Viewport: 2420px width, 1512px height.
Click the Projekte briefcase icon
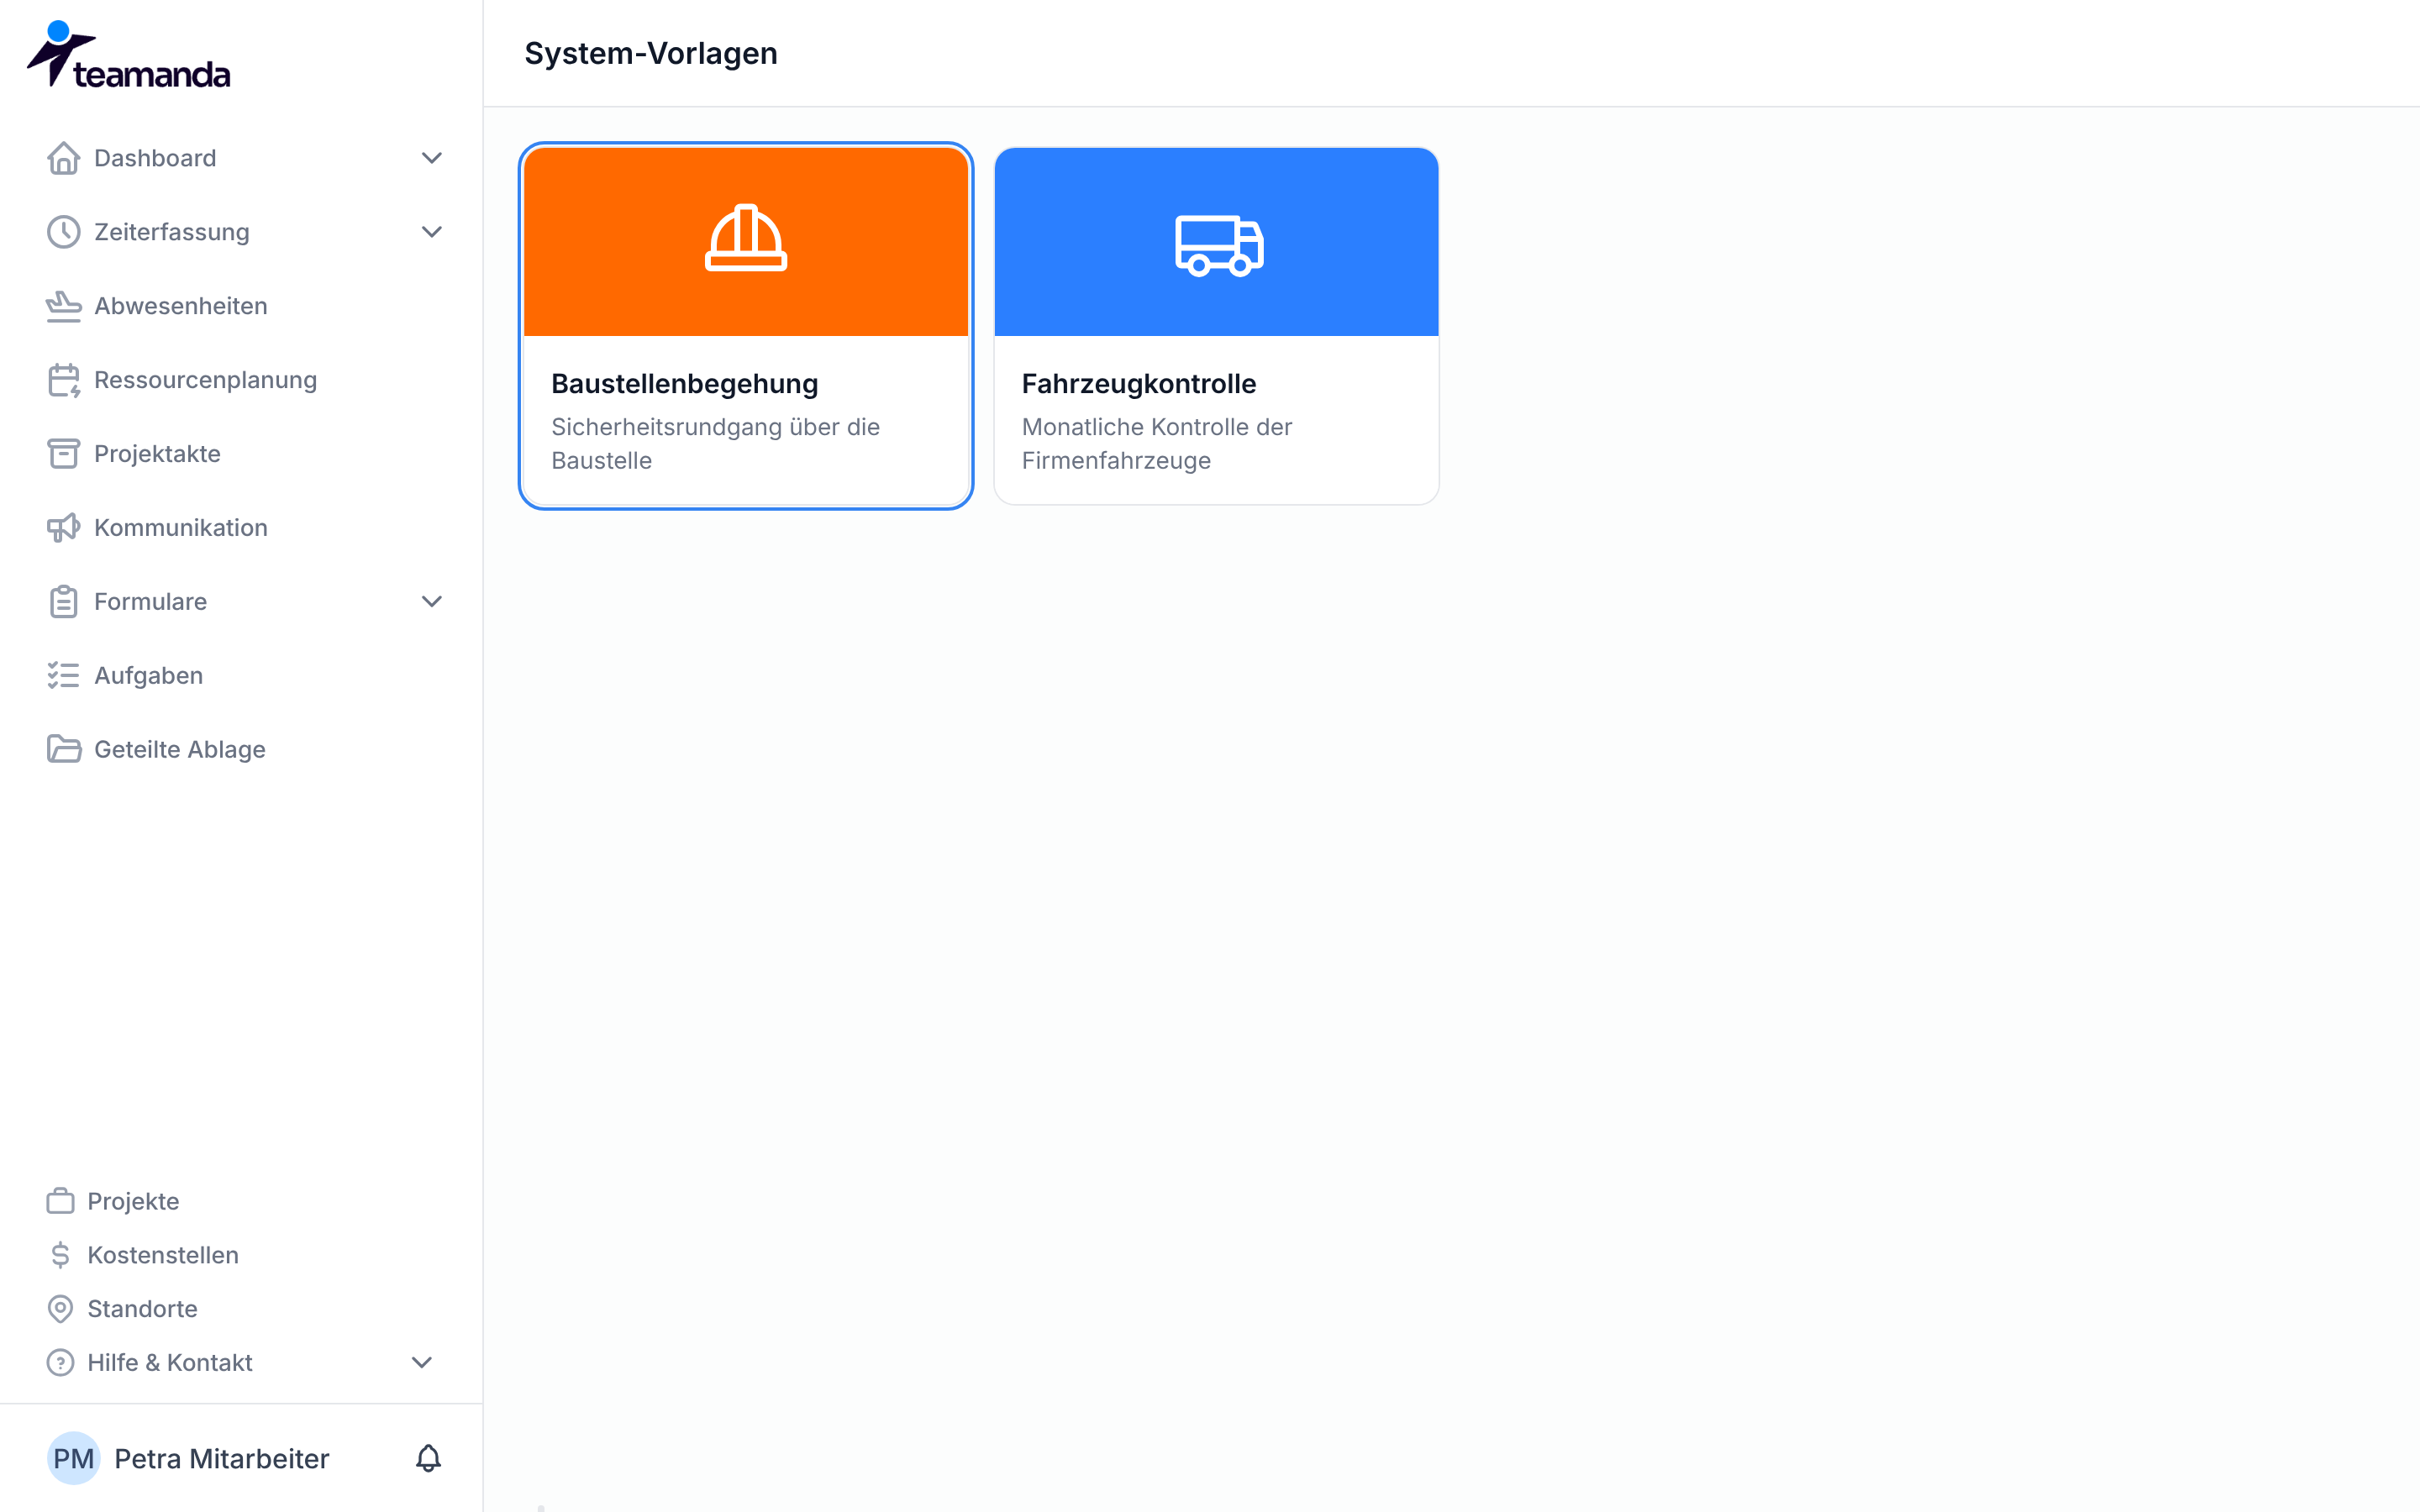tap(61, 1201)
